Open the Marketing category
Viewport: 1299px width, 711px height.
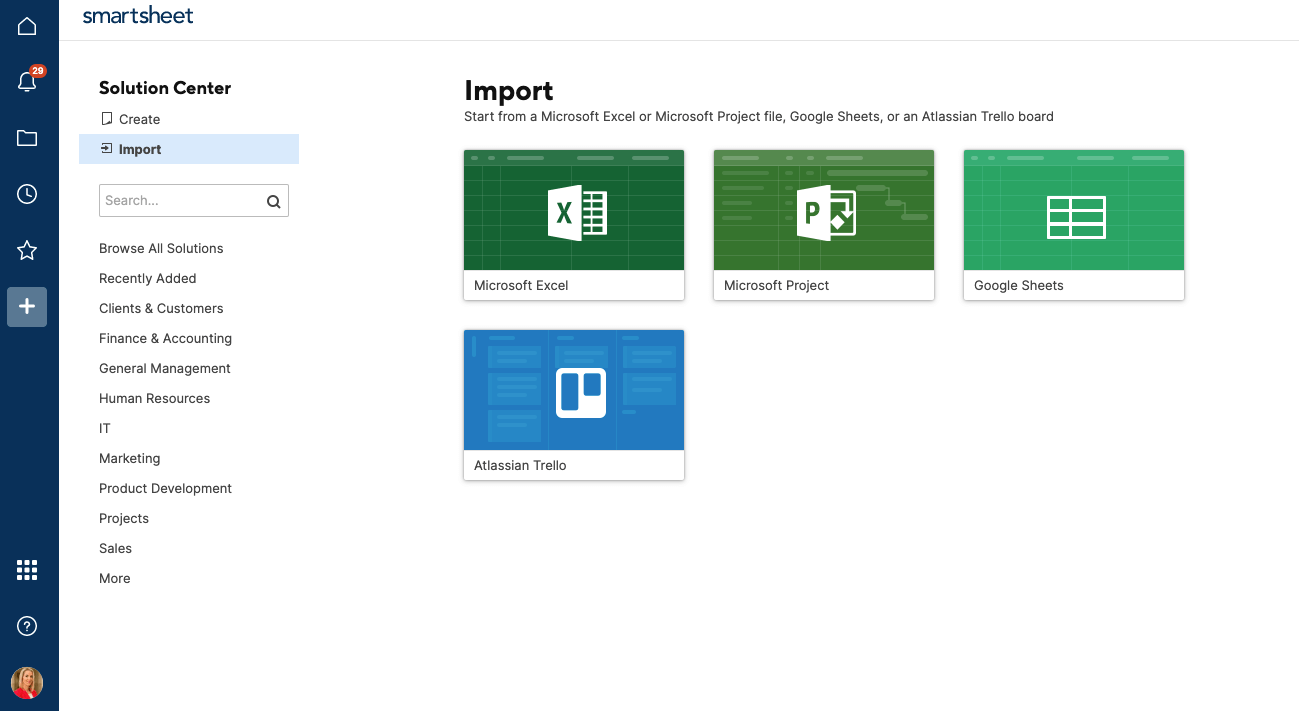pyautogui.click(x=130, y=458)
